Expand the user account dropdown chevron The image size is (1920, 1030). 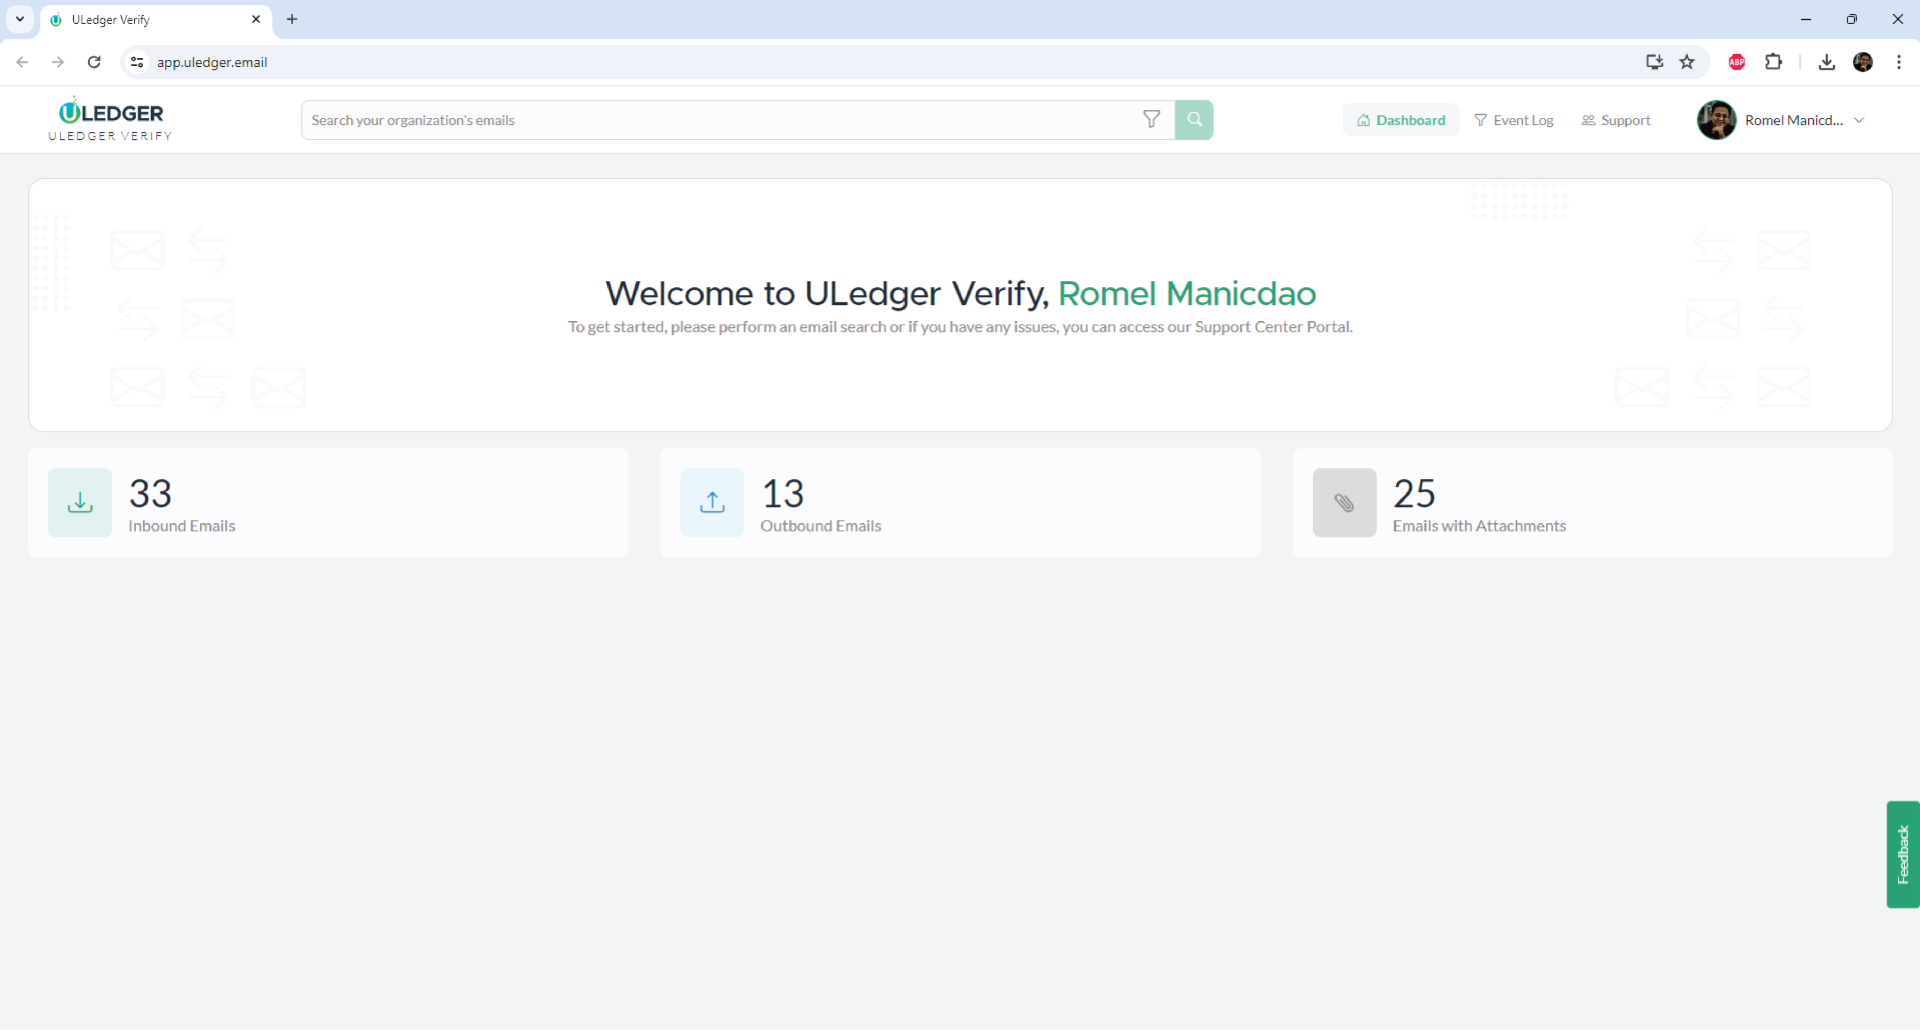pos(1859,120)
